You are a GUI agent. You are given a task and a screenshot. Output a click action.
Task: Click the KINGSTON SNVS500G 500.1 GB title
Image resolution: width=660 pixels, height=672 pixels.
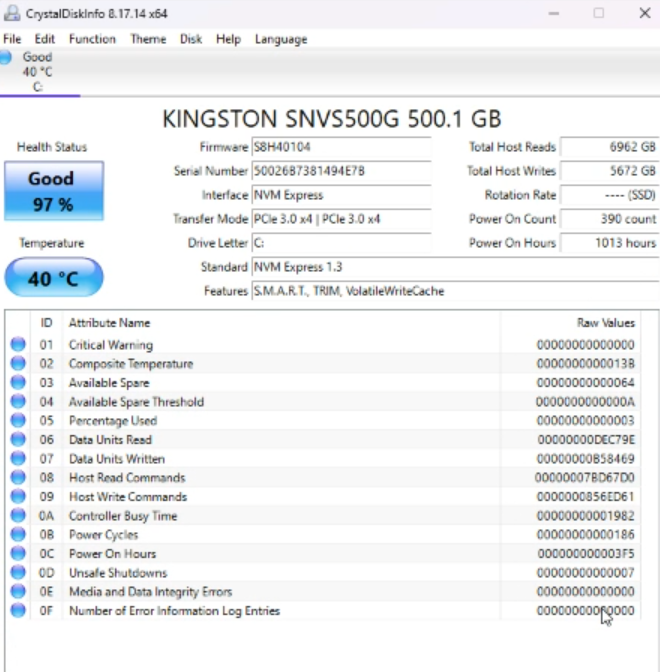pos(332,119)
